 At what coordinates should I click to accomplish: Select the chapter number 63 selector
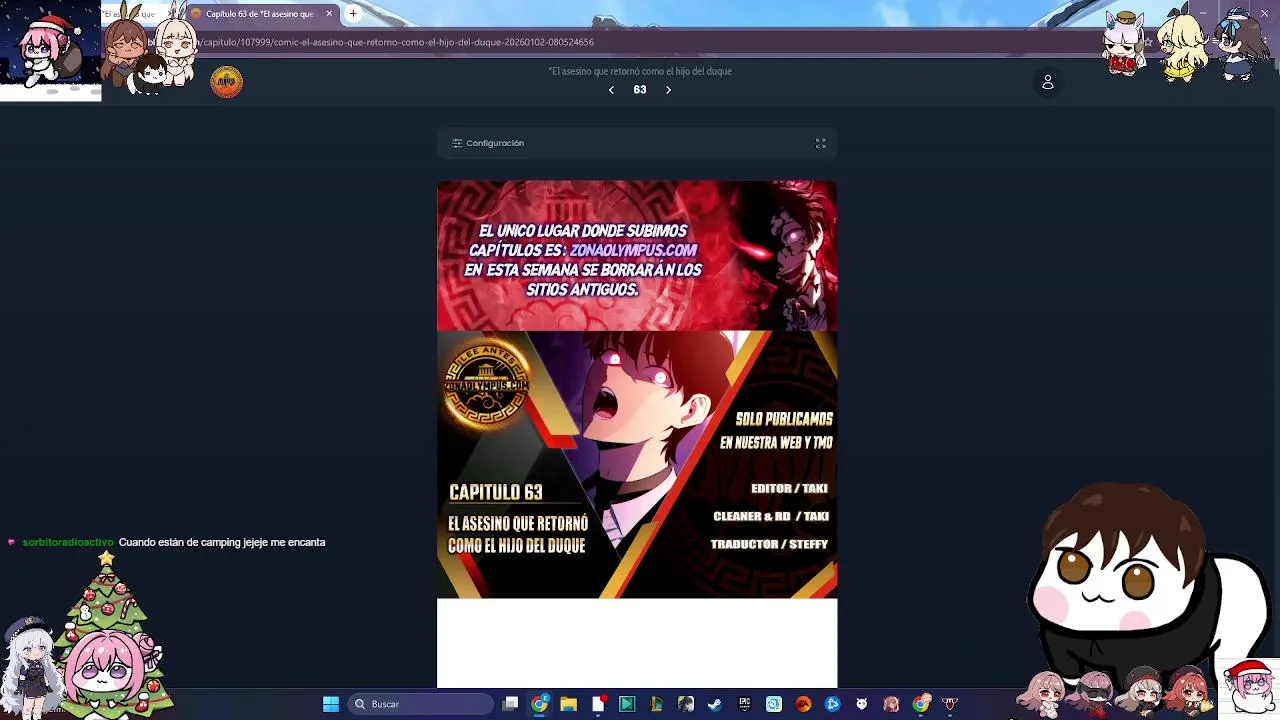(640, 90)
